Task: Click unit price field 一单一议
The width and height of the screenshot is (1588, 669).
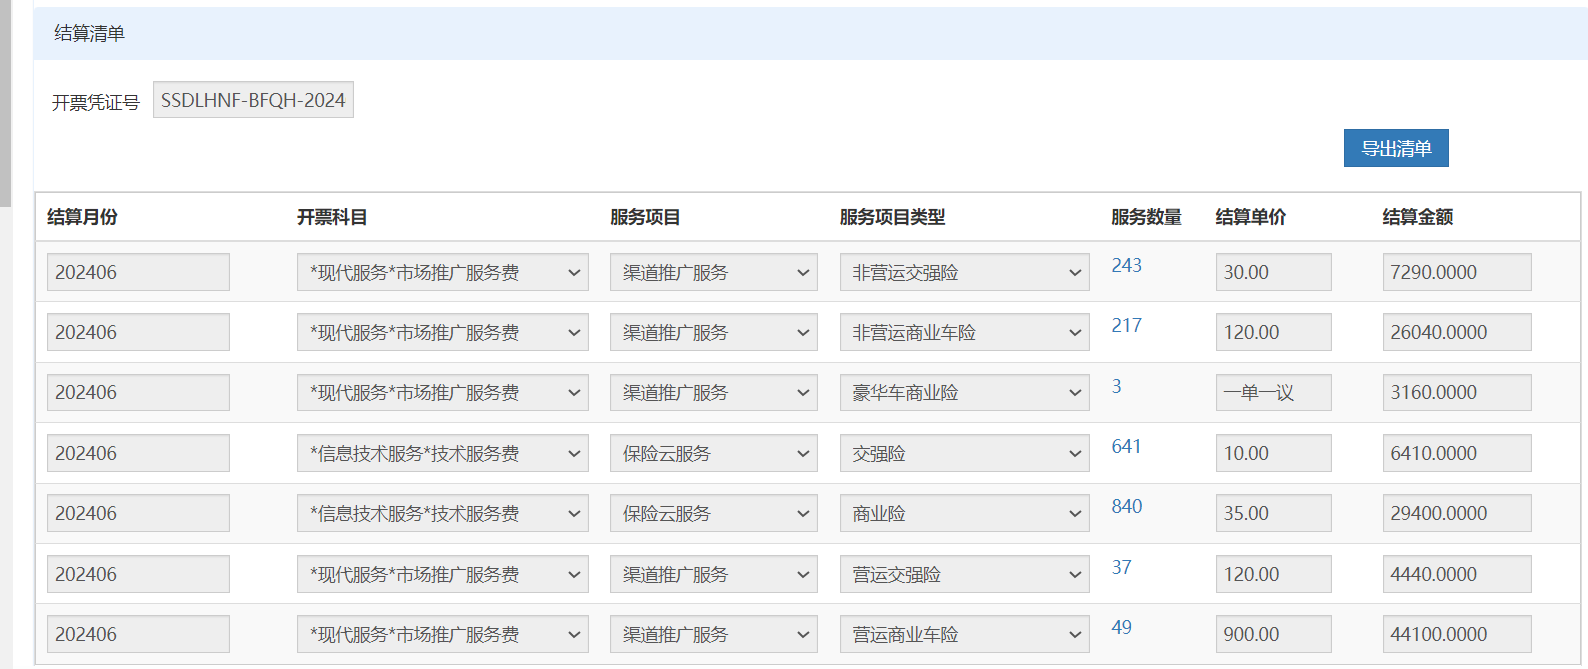Action: point(1273,393)
